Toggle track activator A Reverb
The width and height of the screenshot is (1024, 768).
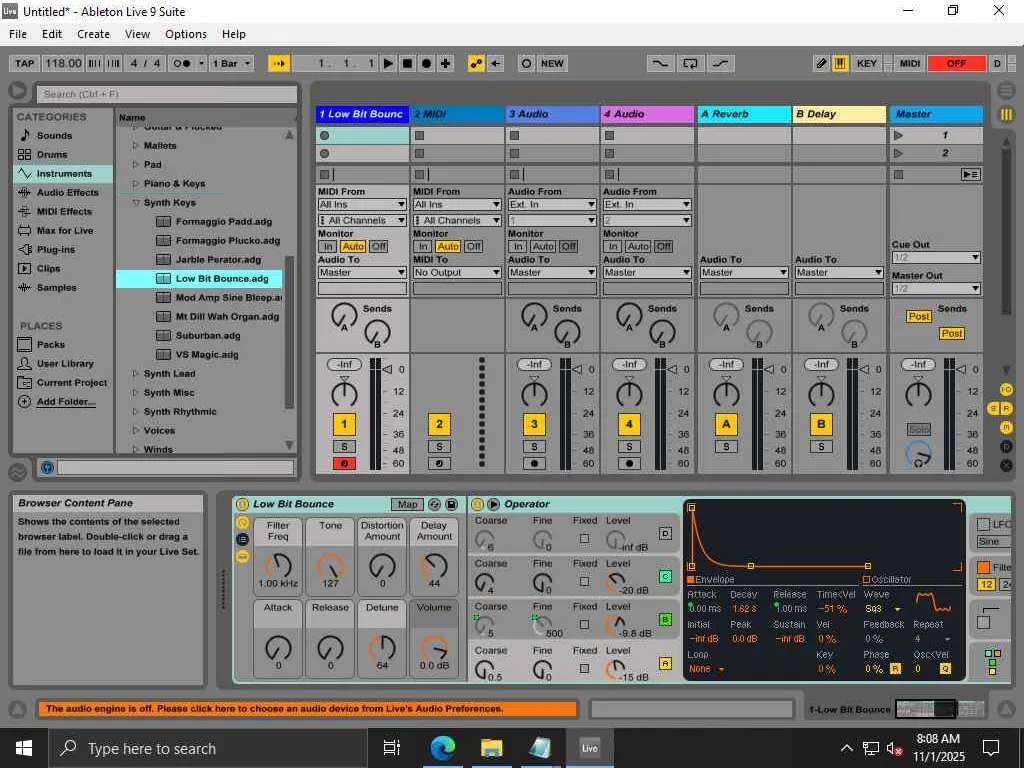[726, 424]
